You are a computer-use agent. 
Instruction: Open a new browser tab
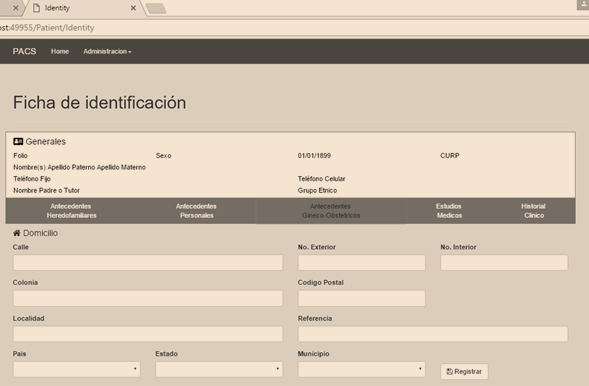pos(156,8)
